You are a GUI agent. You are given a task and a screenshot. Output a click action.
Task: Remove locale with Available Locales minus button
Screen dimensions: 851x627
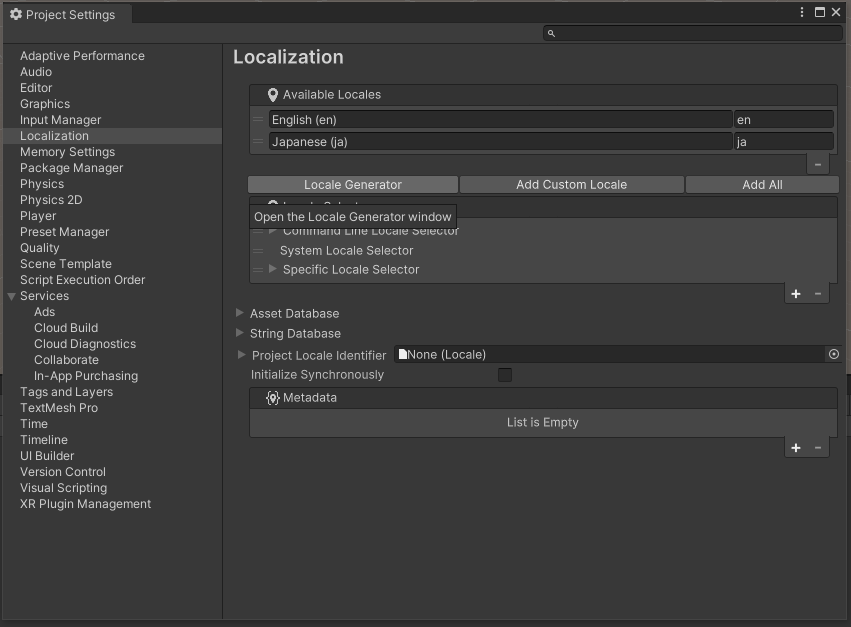817,164
